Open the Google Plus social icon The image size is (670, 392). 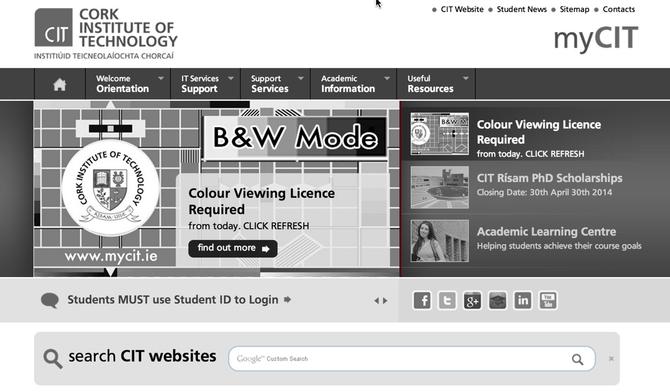tap(472, 301)
